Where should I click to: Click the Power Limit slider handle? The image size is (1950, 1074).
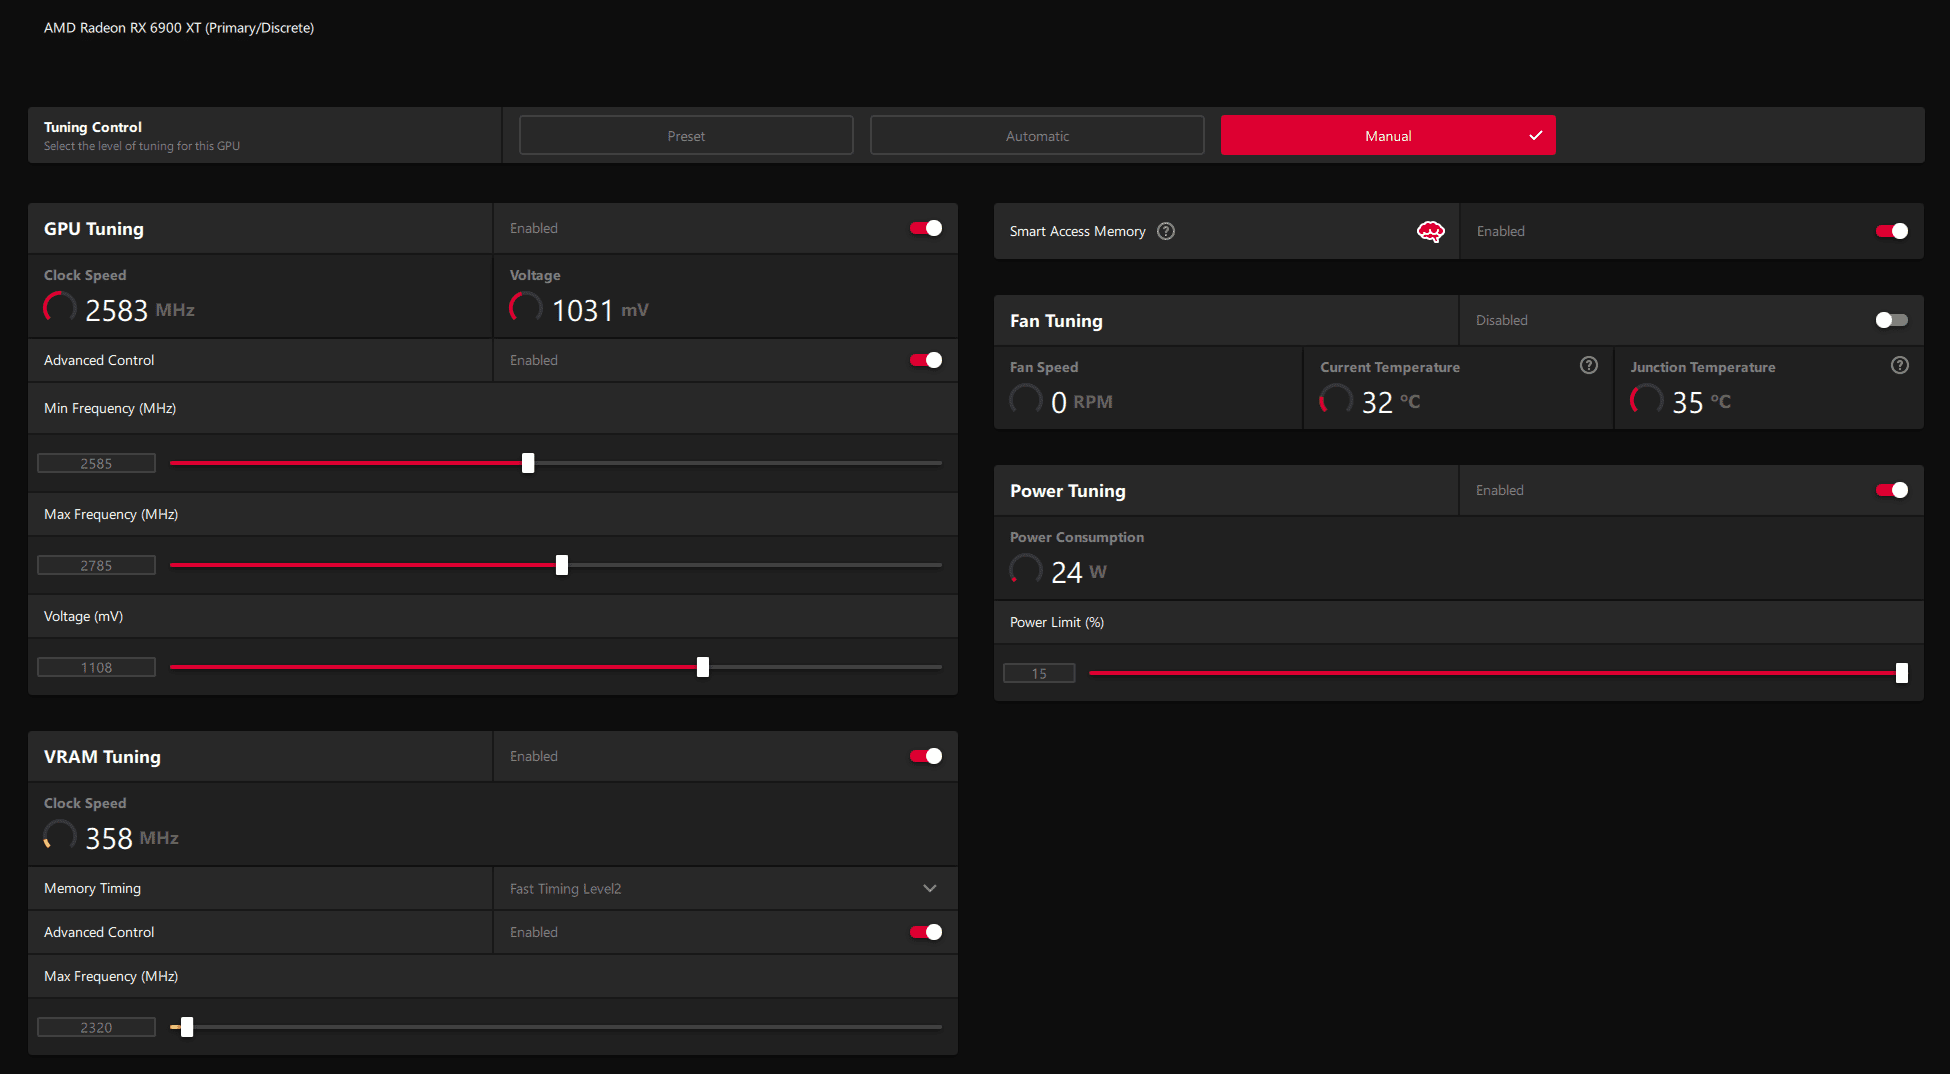[1902, 673]
